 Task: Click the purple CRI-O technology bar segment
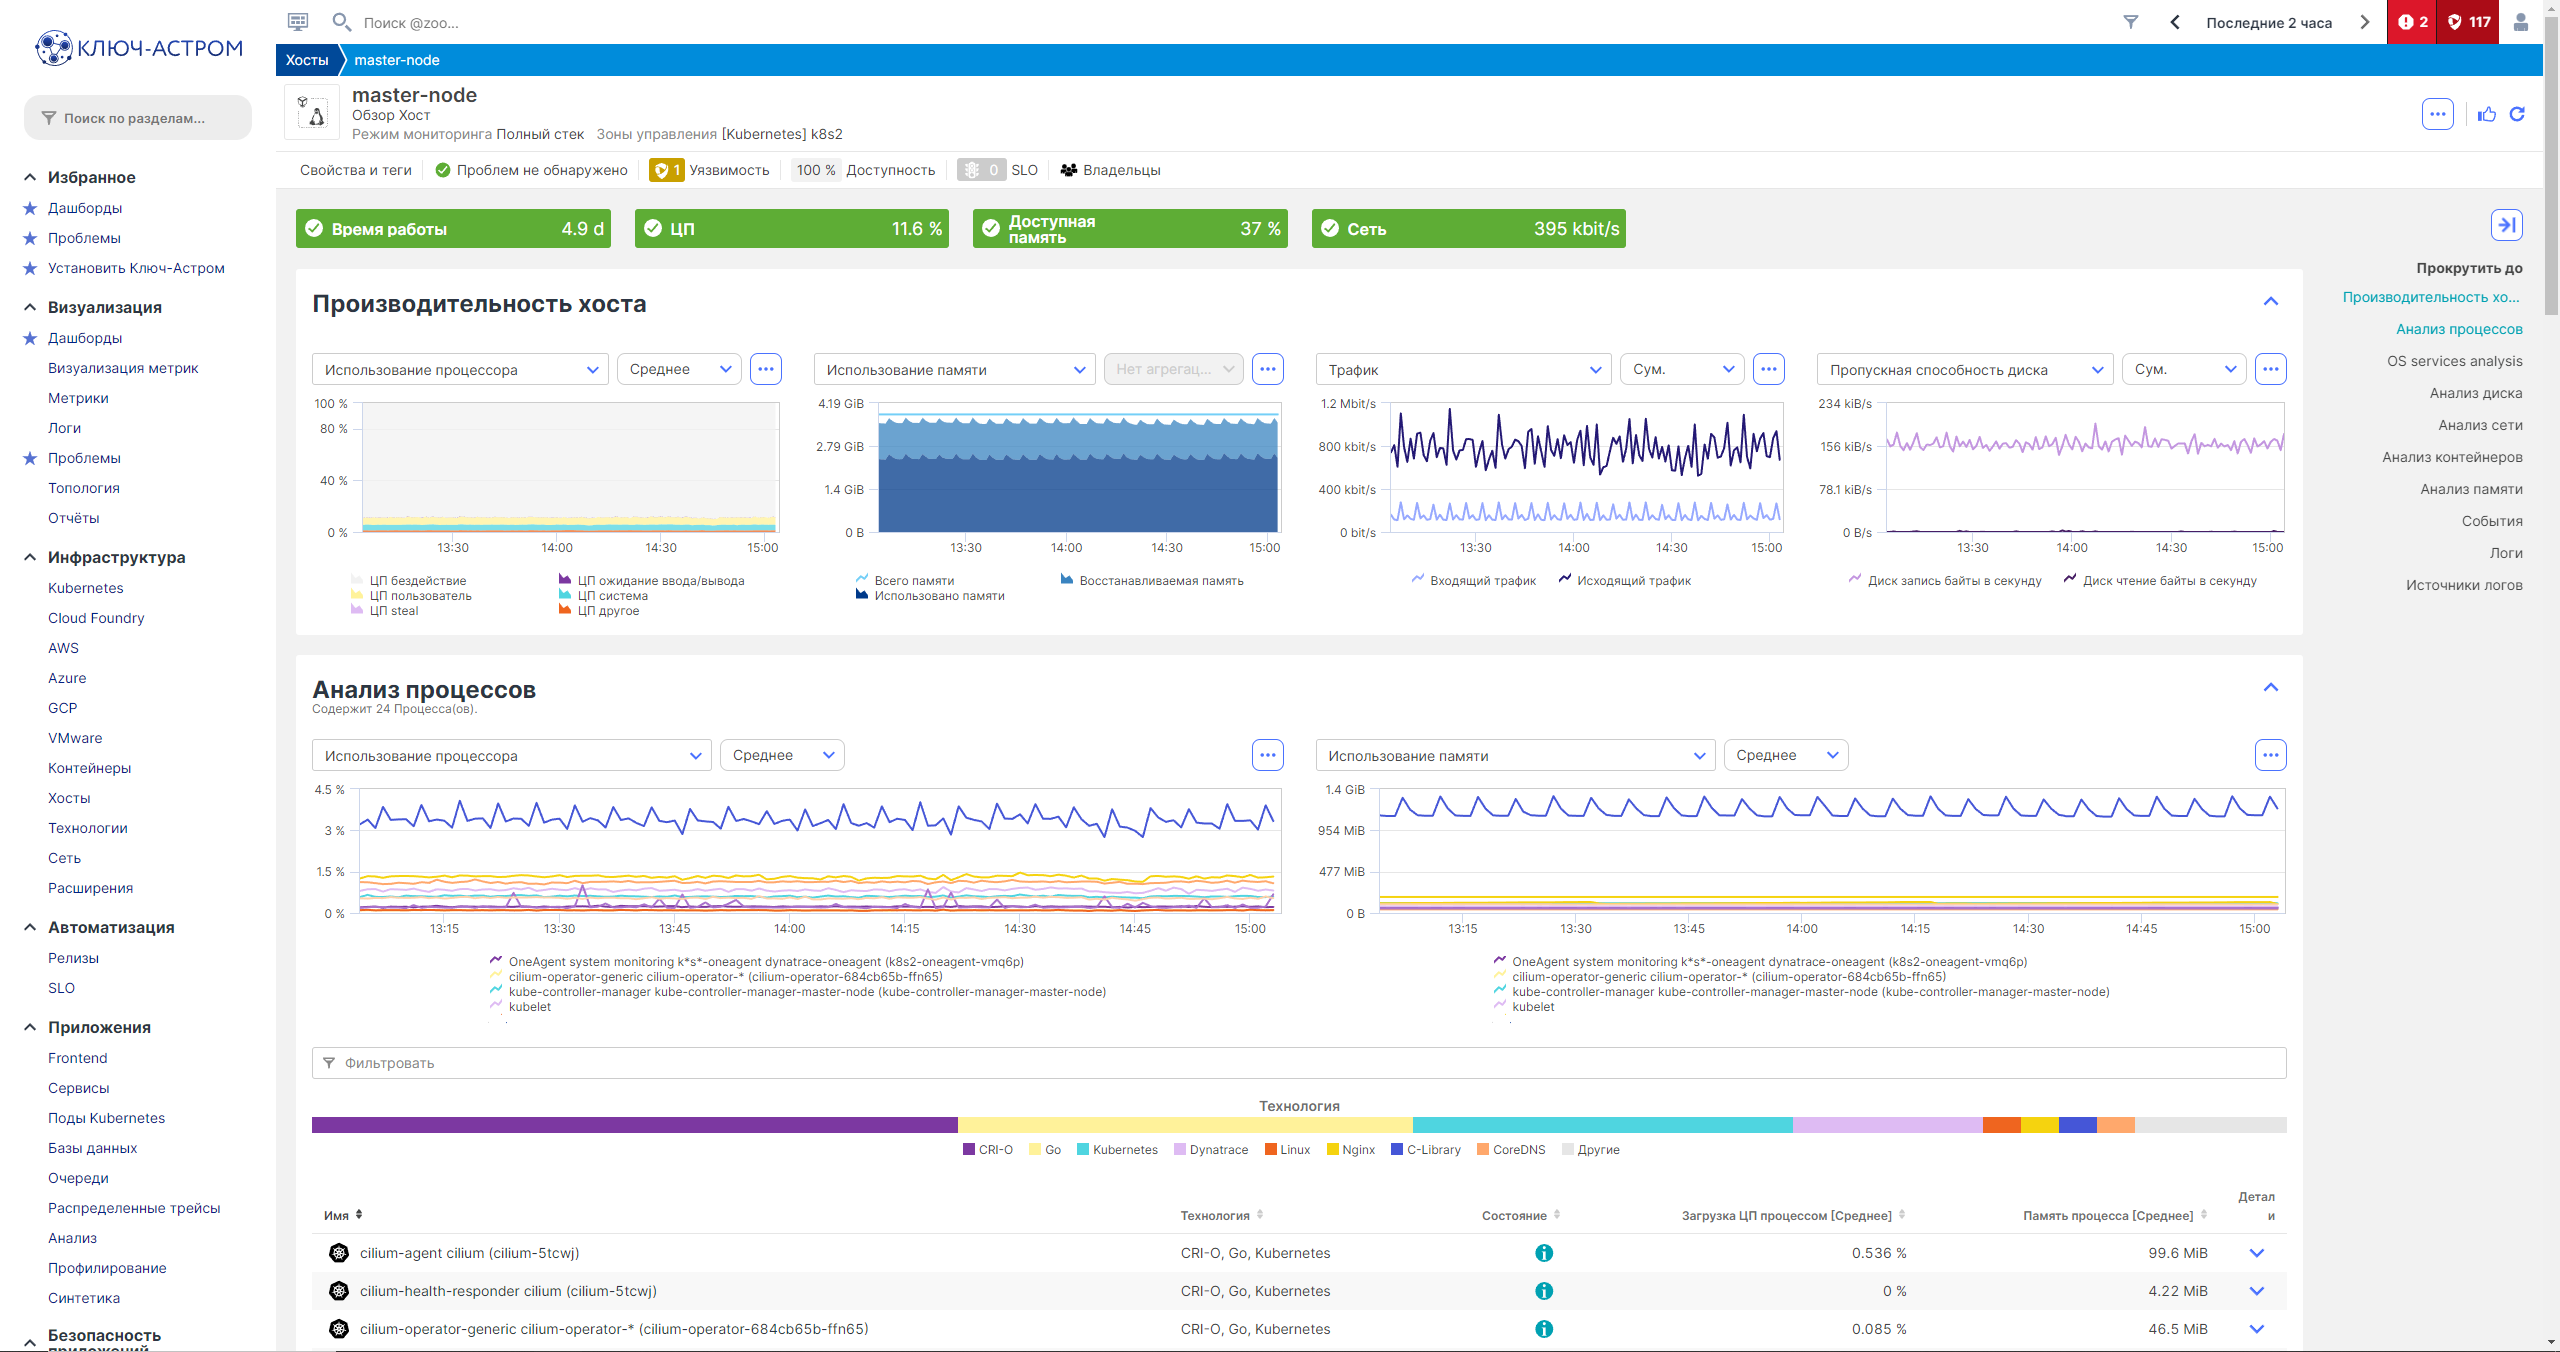(634, 1125)
